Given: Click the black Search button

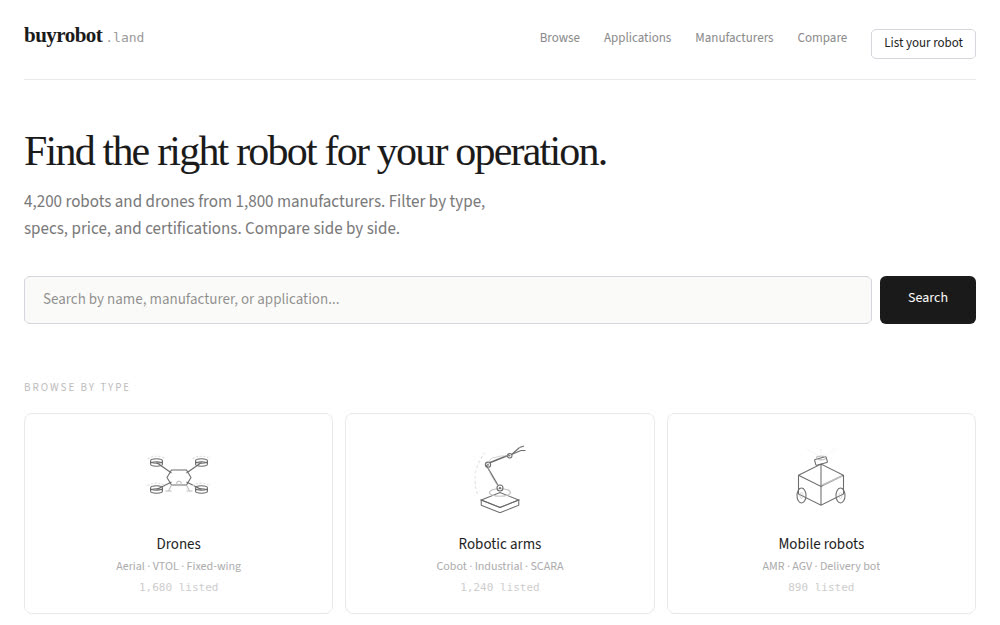Looking at the screenshot, I should [927, 299].
